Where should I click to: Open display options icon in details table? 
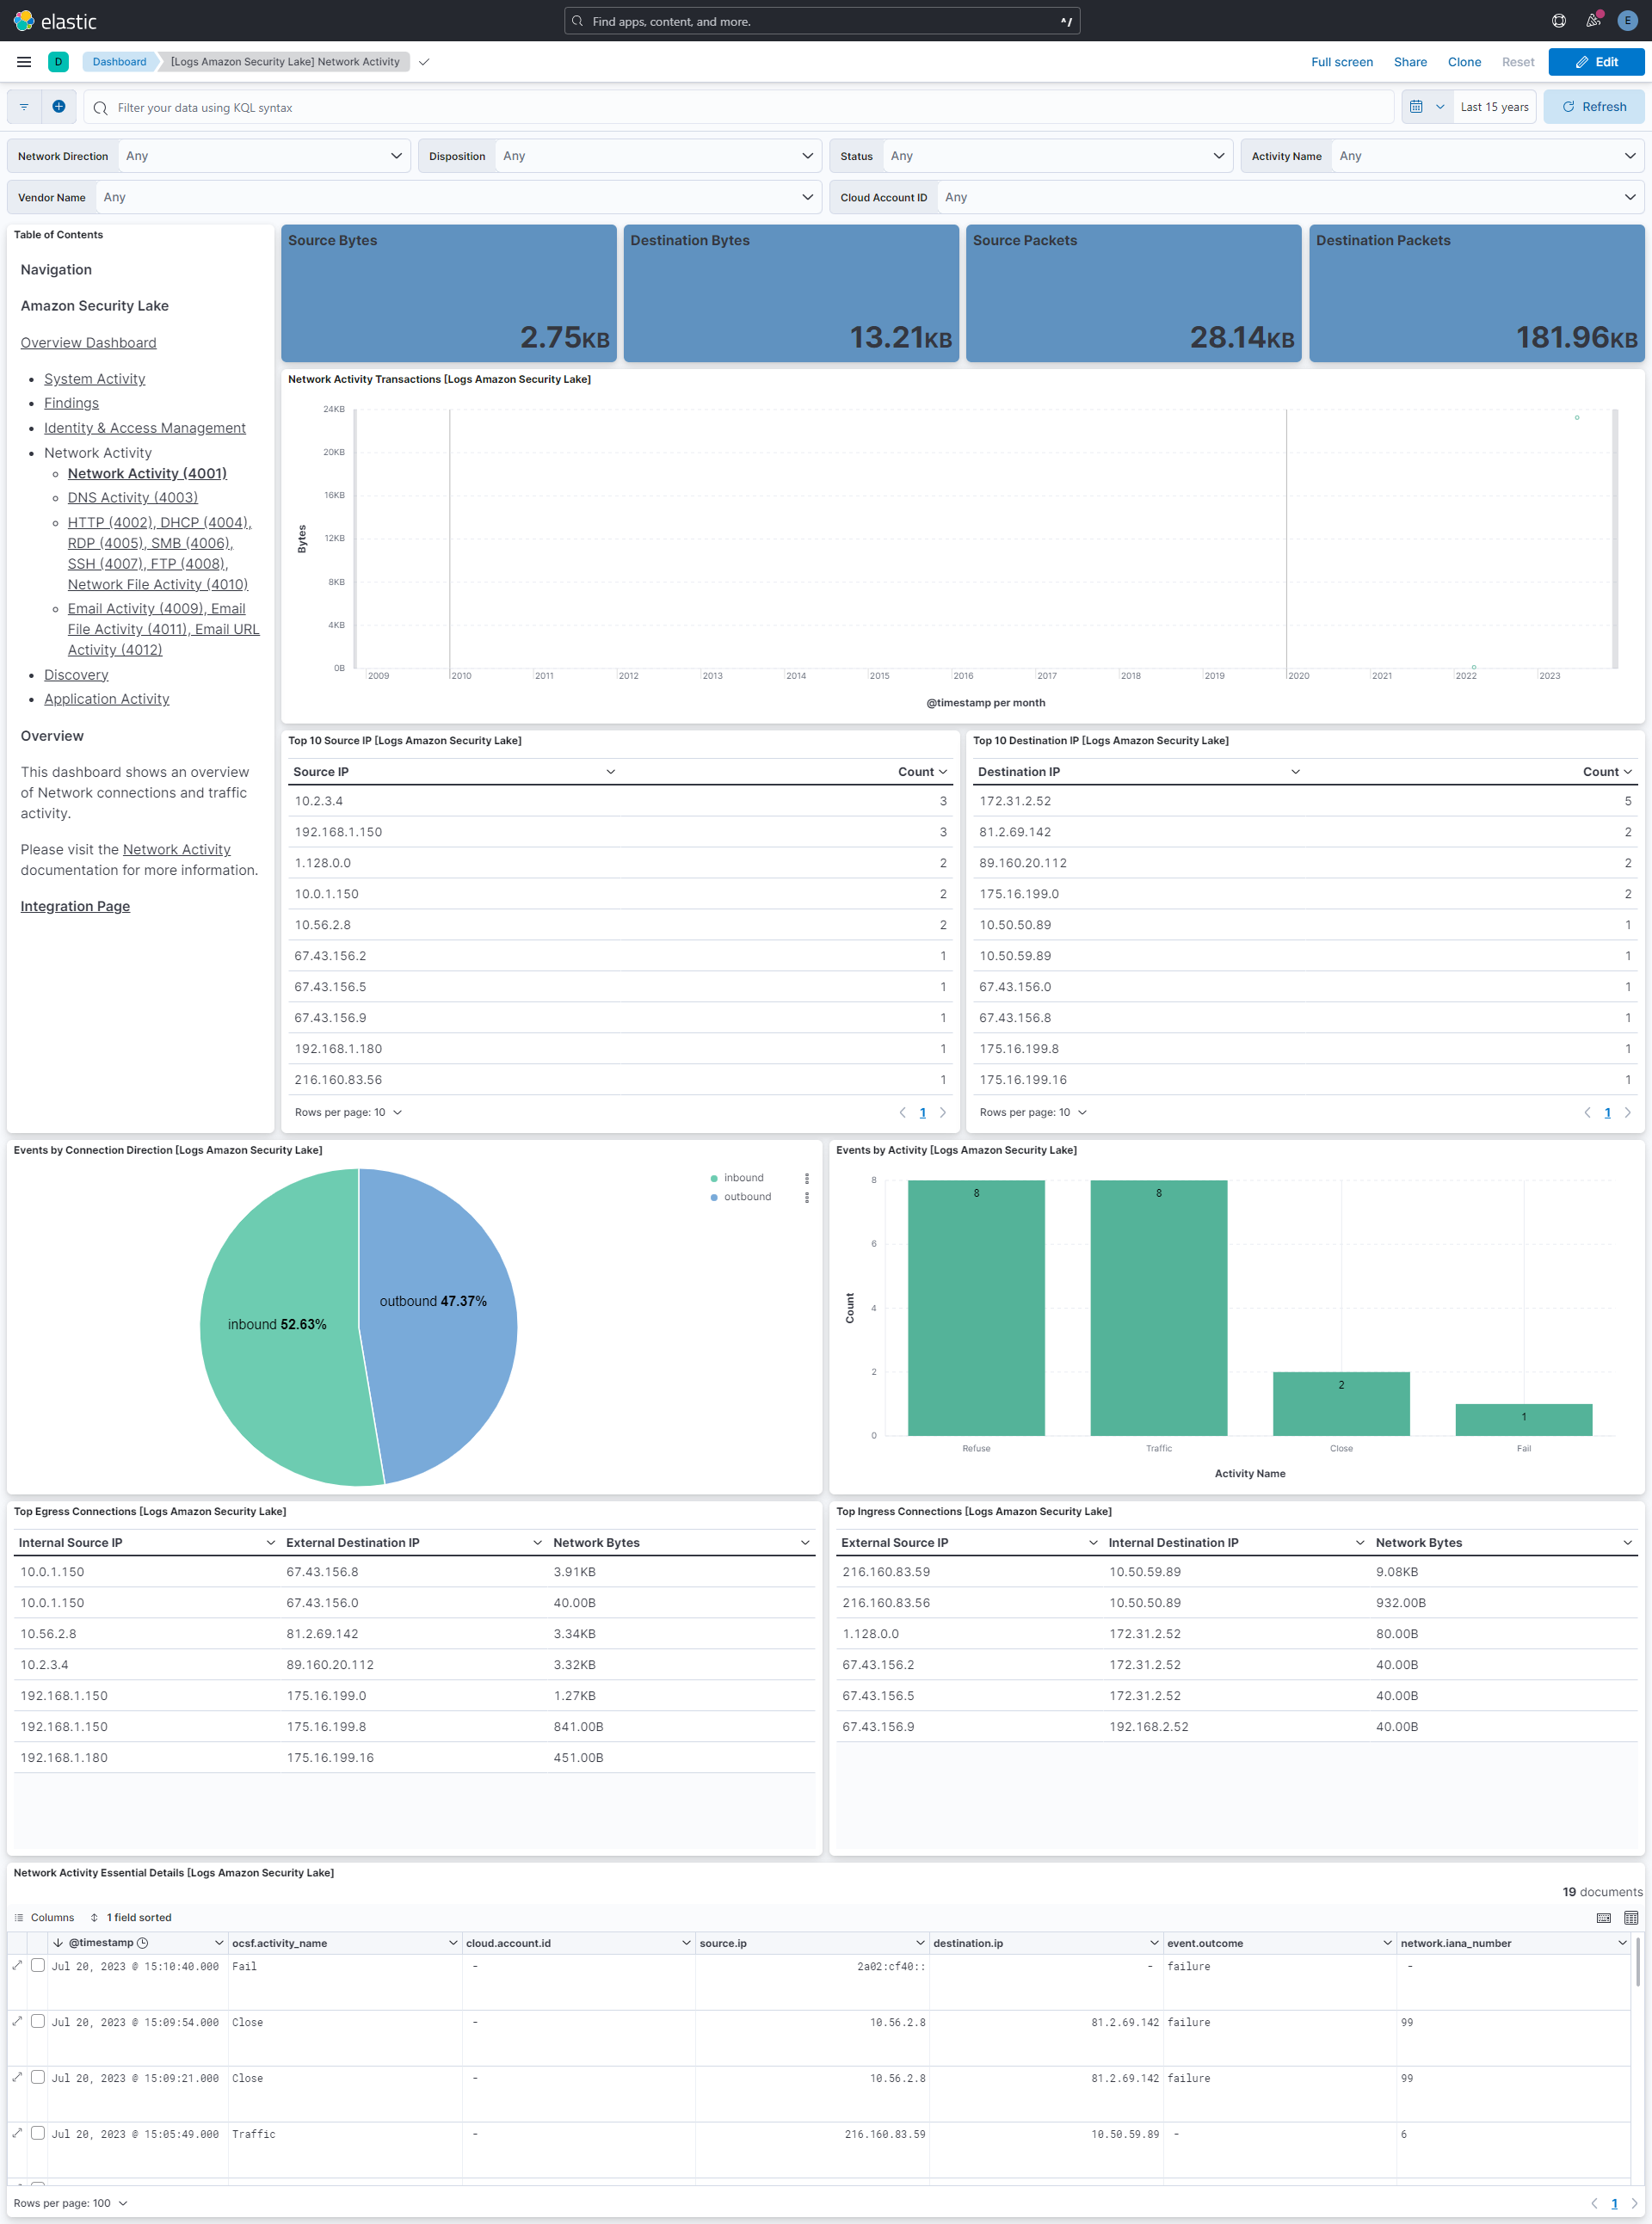[x=1631, y=1917]
